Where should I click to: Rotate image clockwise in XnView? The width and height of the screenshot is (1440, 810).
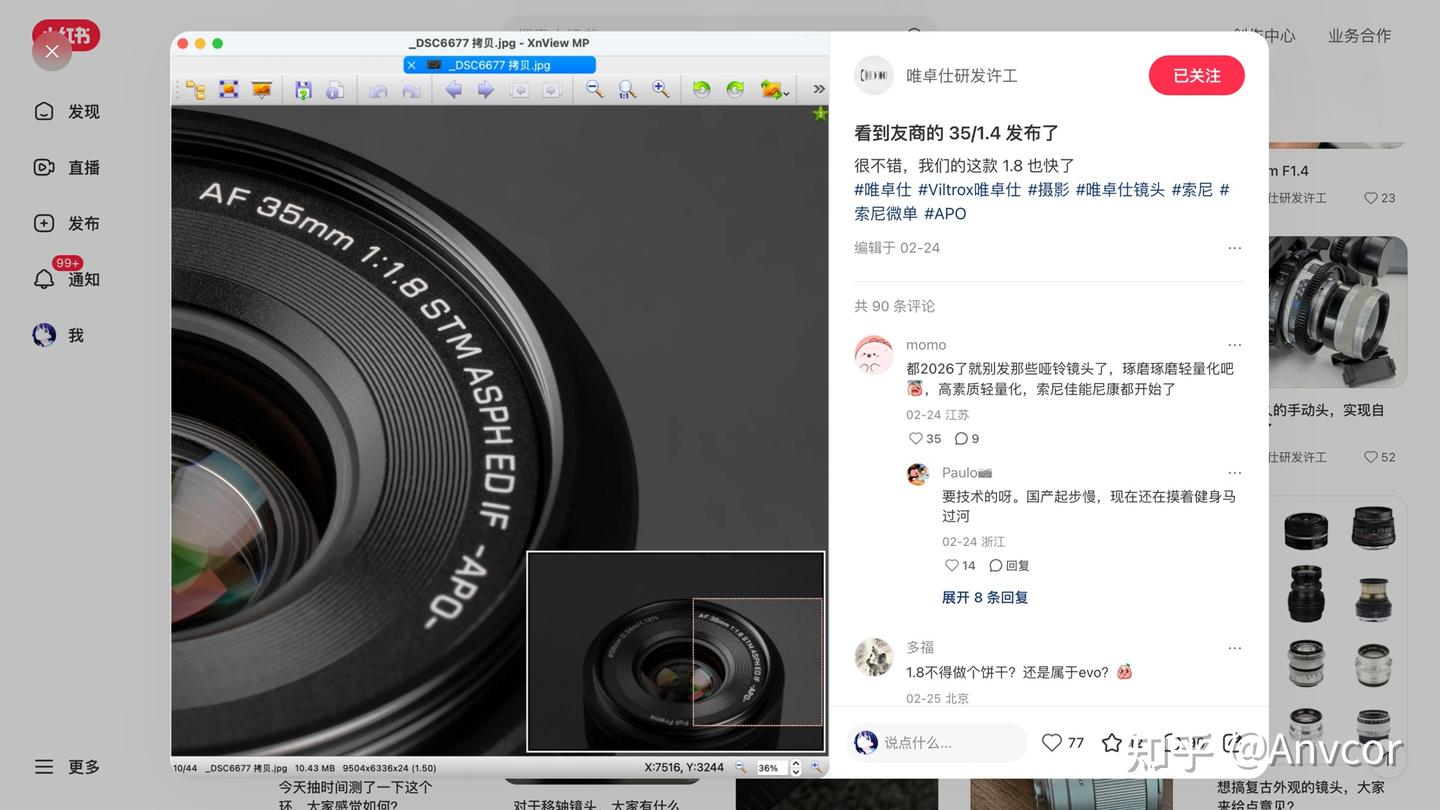[735, 90]
